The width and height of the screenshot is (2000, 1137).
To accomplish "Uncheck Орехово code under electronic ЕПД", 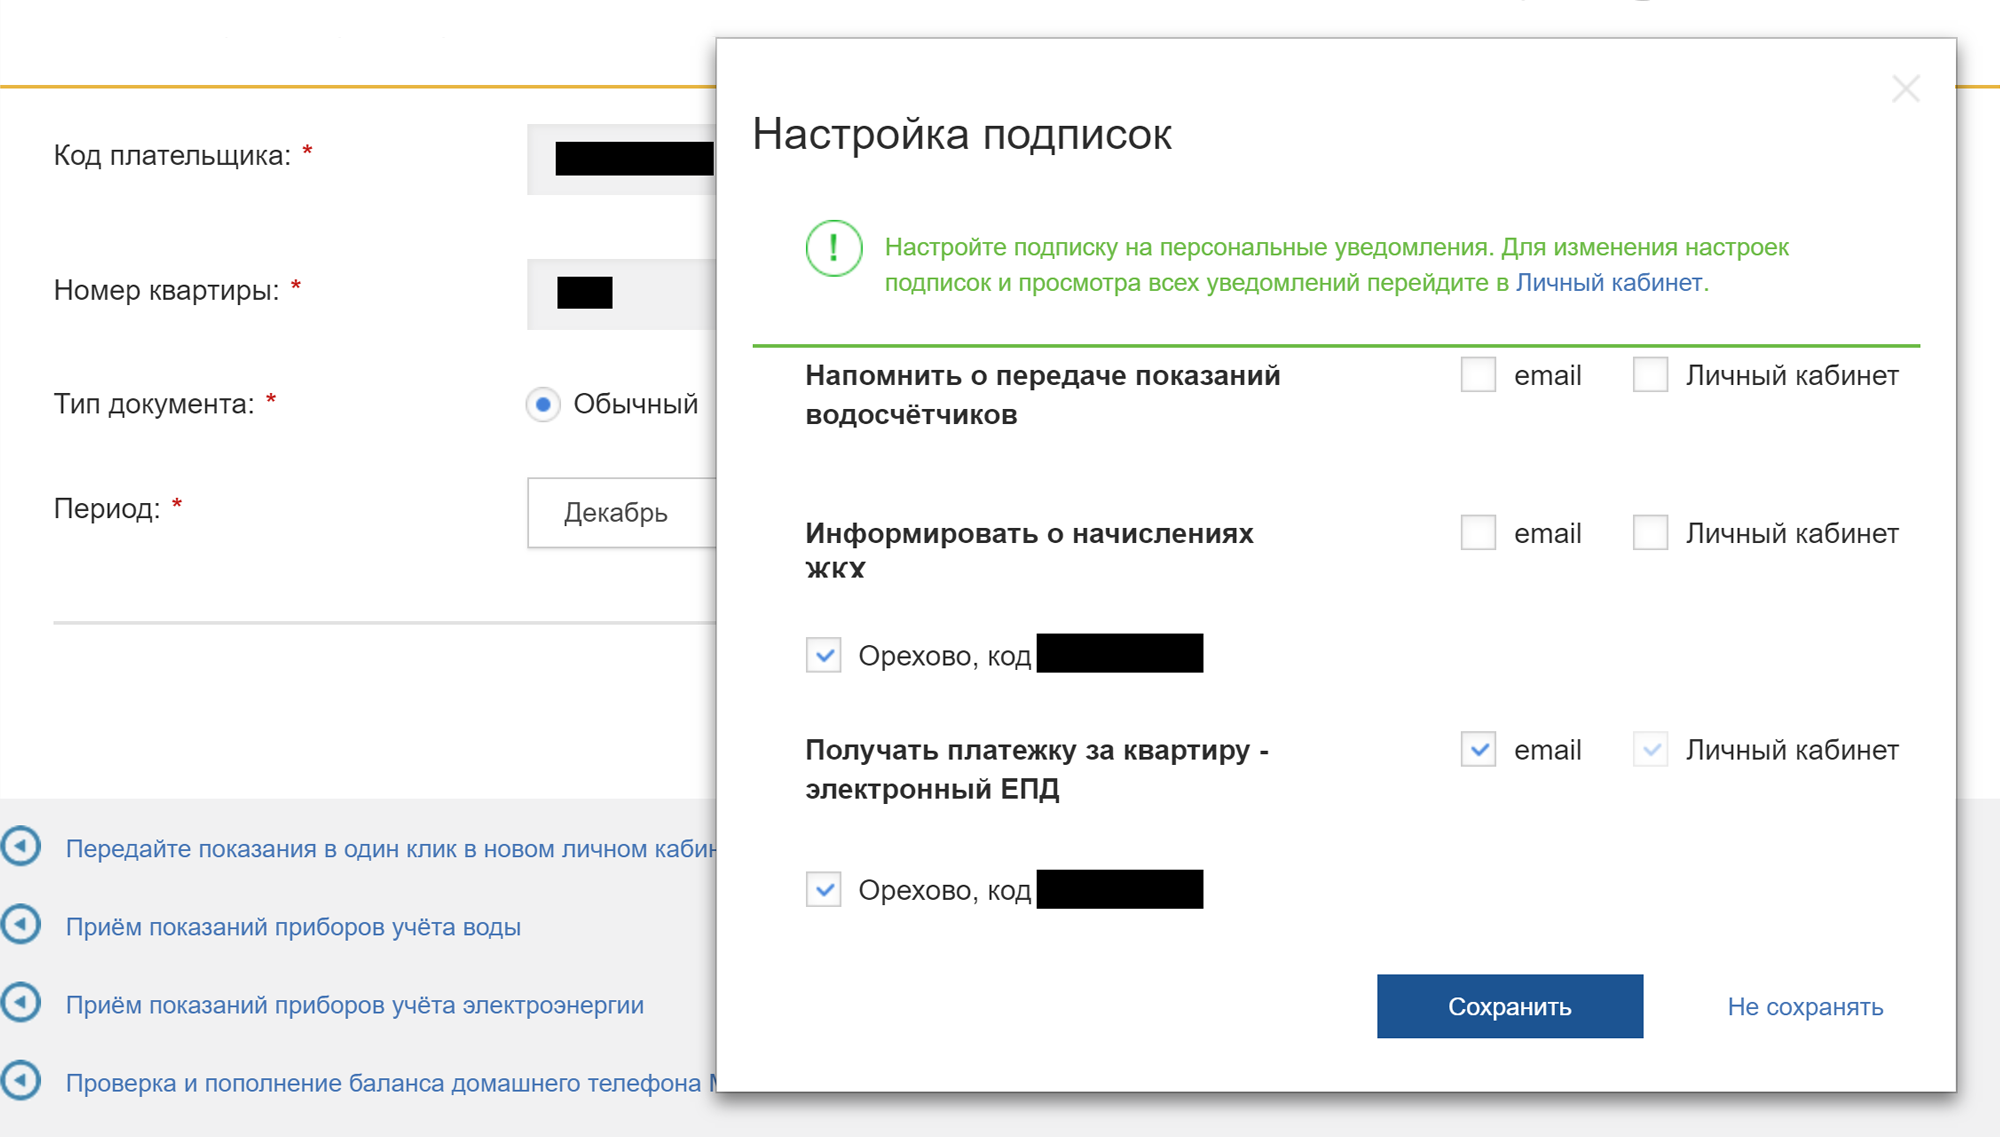I will click(x=824, y=890).
